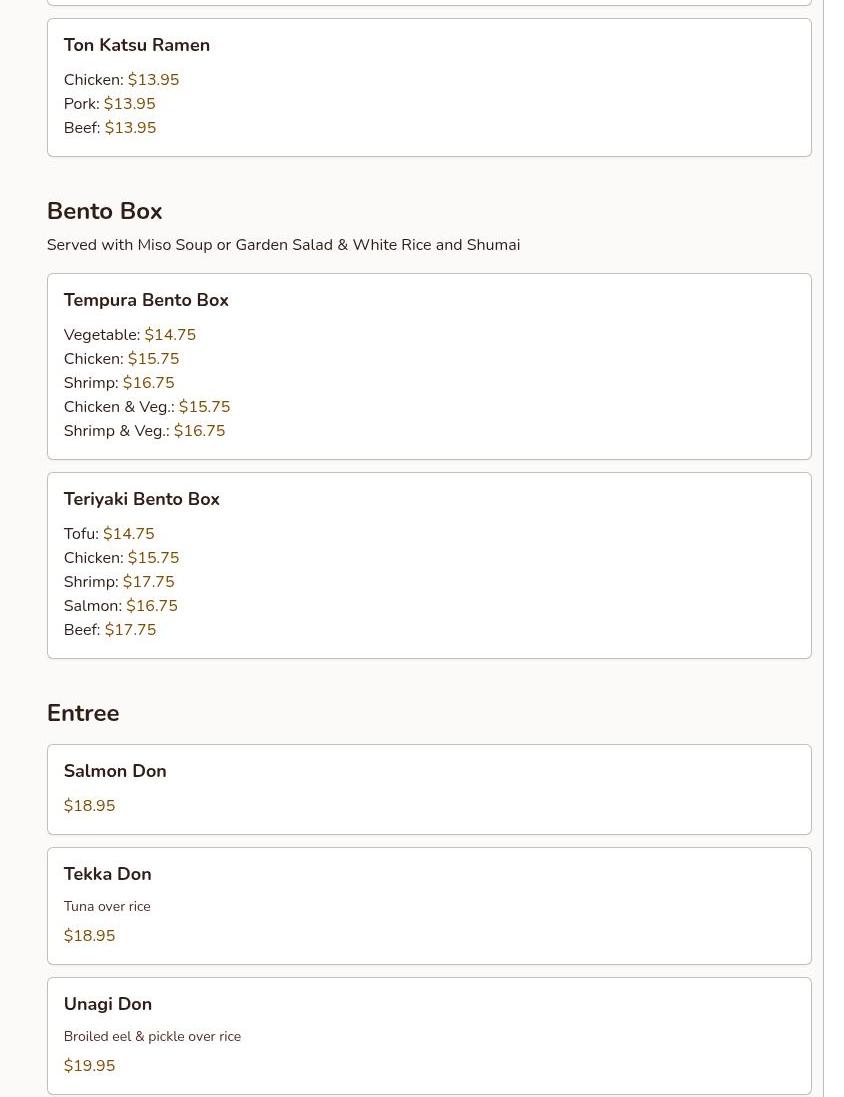Select Vegetable tempura at $14.75
This screenshot has height=1097, width=844.
[129, 335]
